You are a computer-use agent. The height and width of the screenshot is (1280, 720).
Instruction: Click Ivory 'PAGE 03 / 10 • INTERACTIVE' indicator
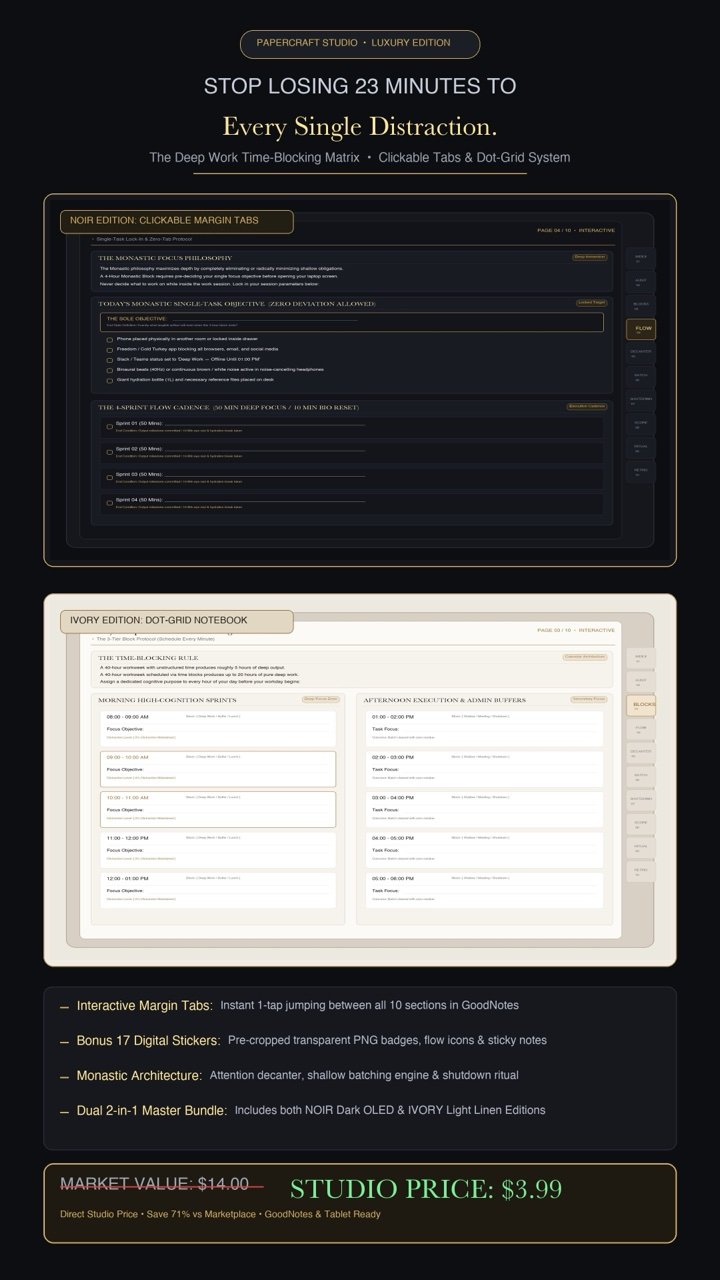pos(576,630)
